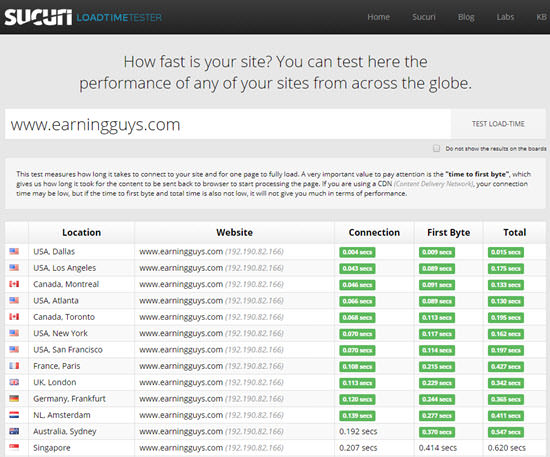This screenshot has width=550, height=457.
Task: Click the Website column header
Action: tap(234, 232)
